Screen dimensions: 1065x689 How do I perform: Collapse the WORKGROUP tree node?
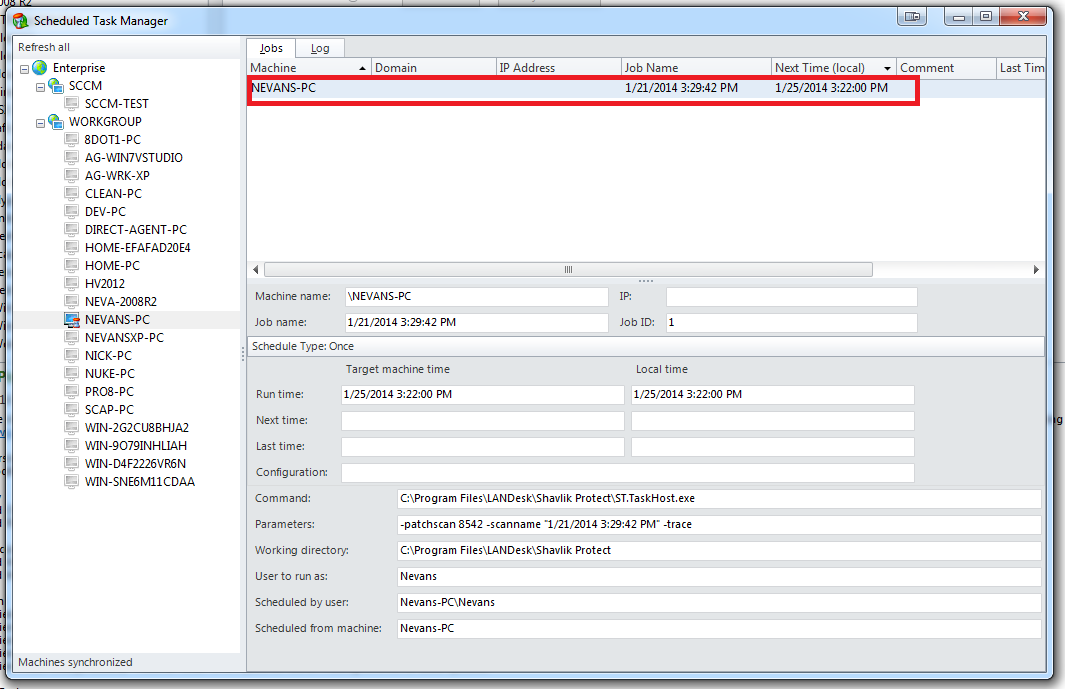[40, 121]
